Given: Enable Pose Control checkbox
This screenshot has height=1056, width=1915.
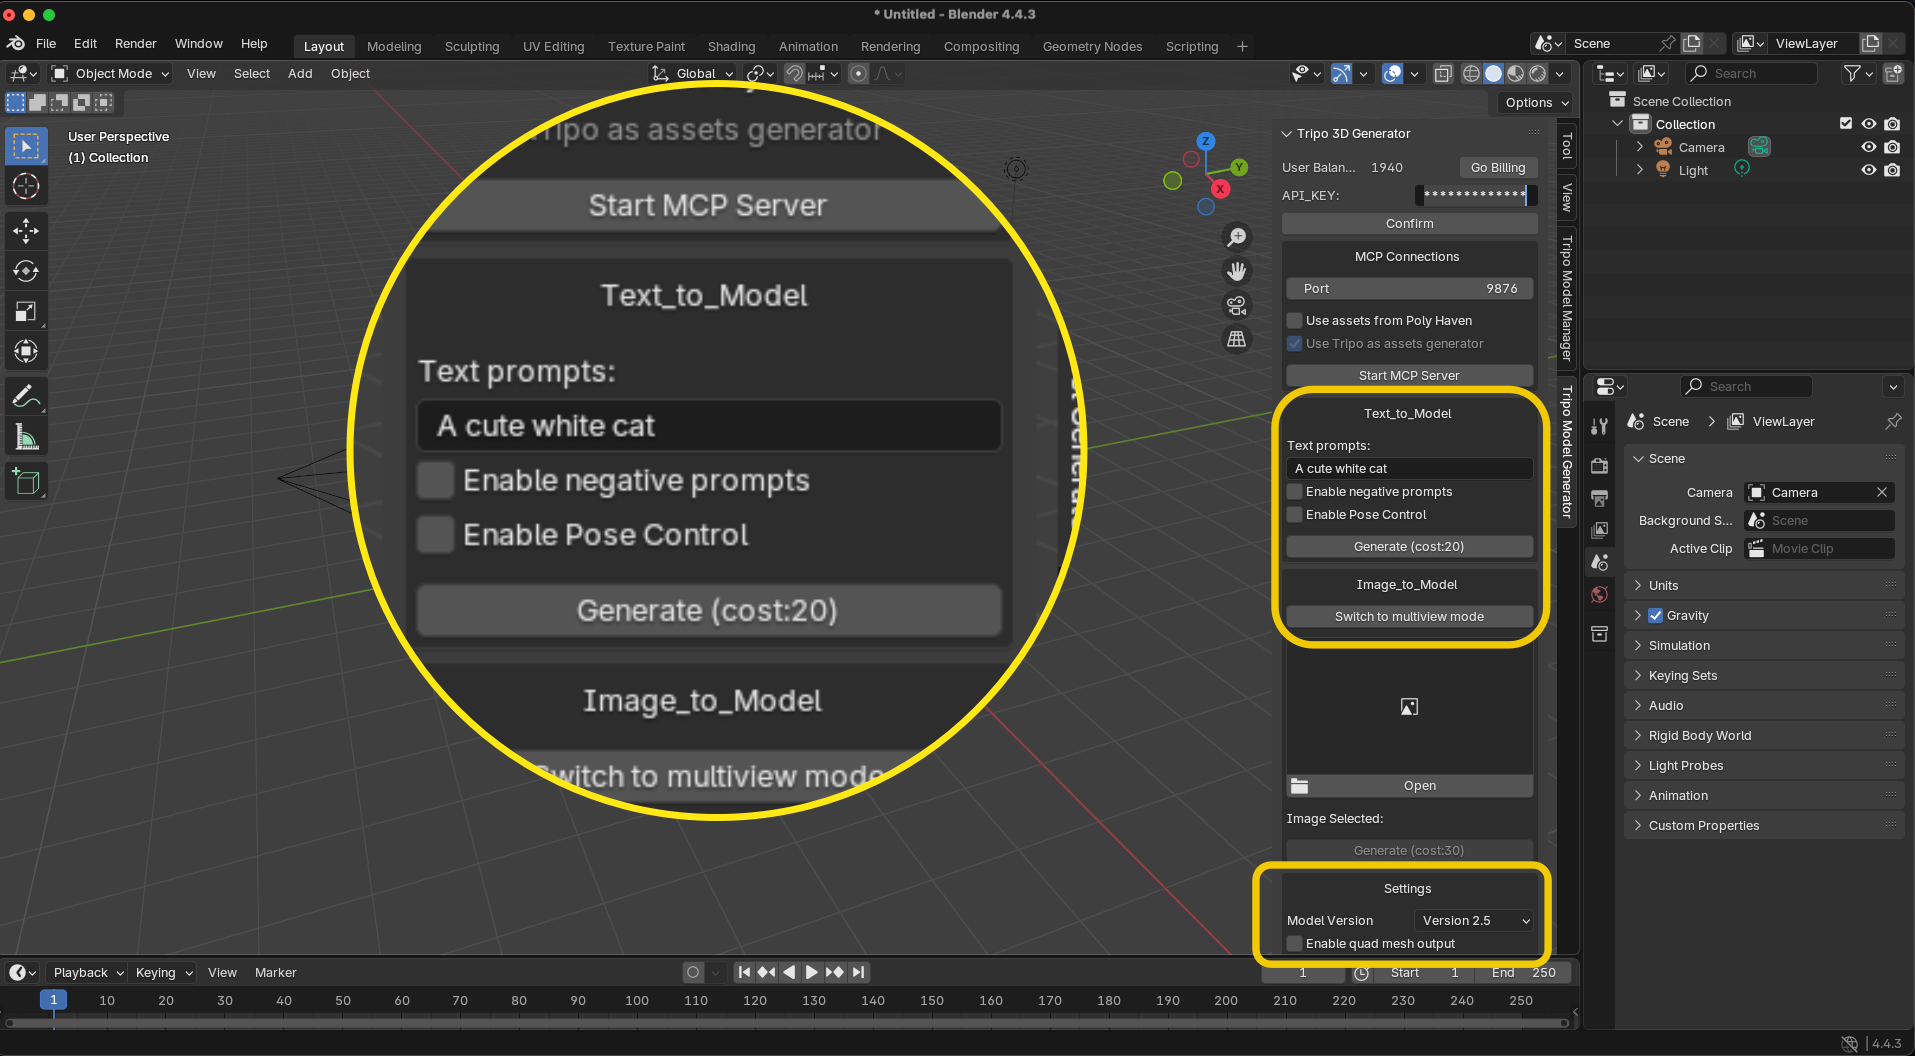Looking at the screenshot, I should [x=1295, y=515].
